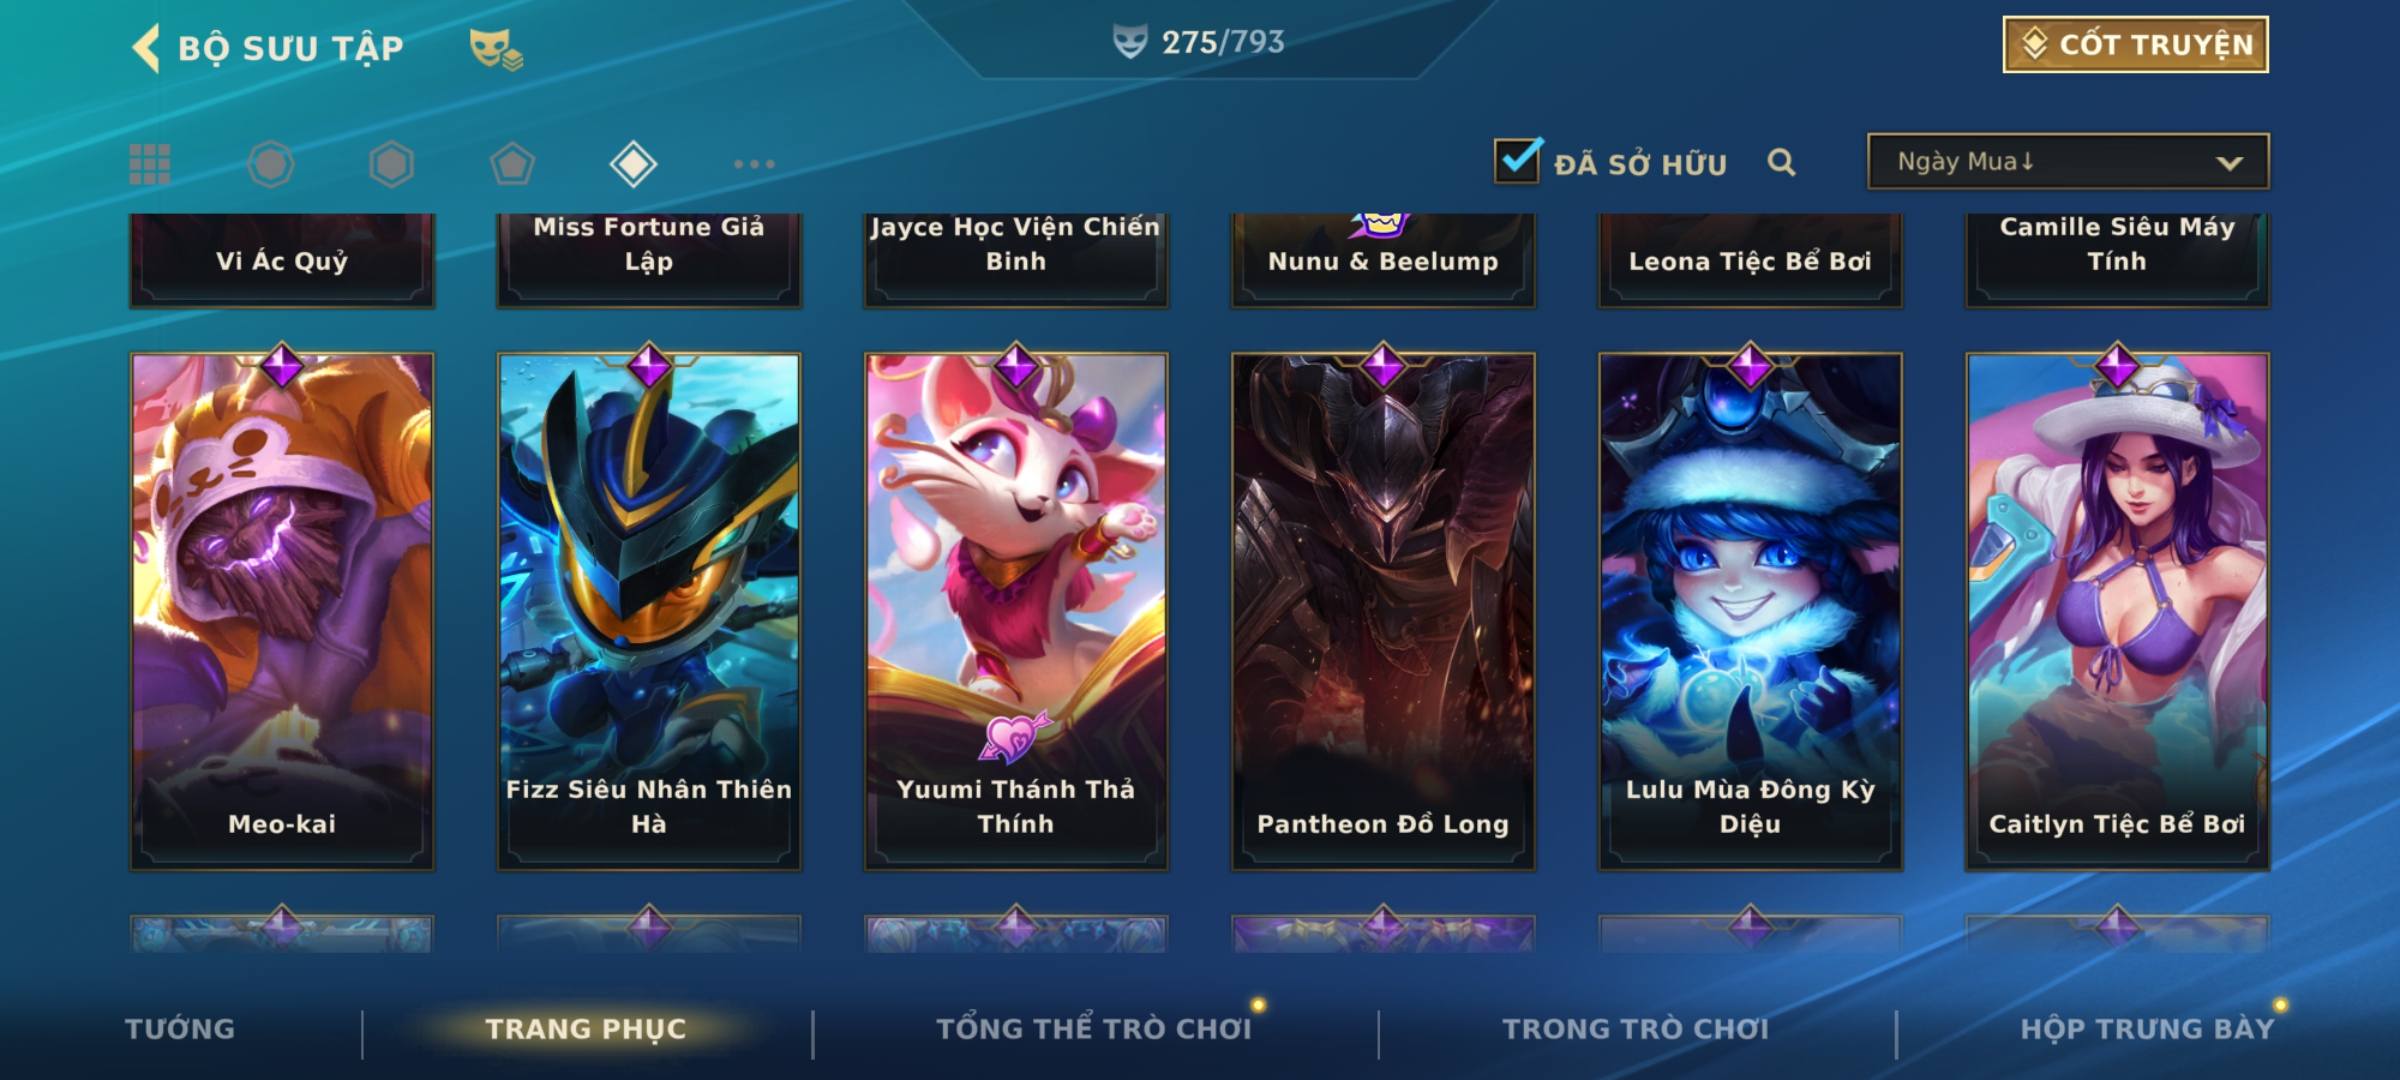Open the Ngày Mua sort dropdown

click(2068, 161)
